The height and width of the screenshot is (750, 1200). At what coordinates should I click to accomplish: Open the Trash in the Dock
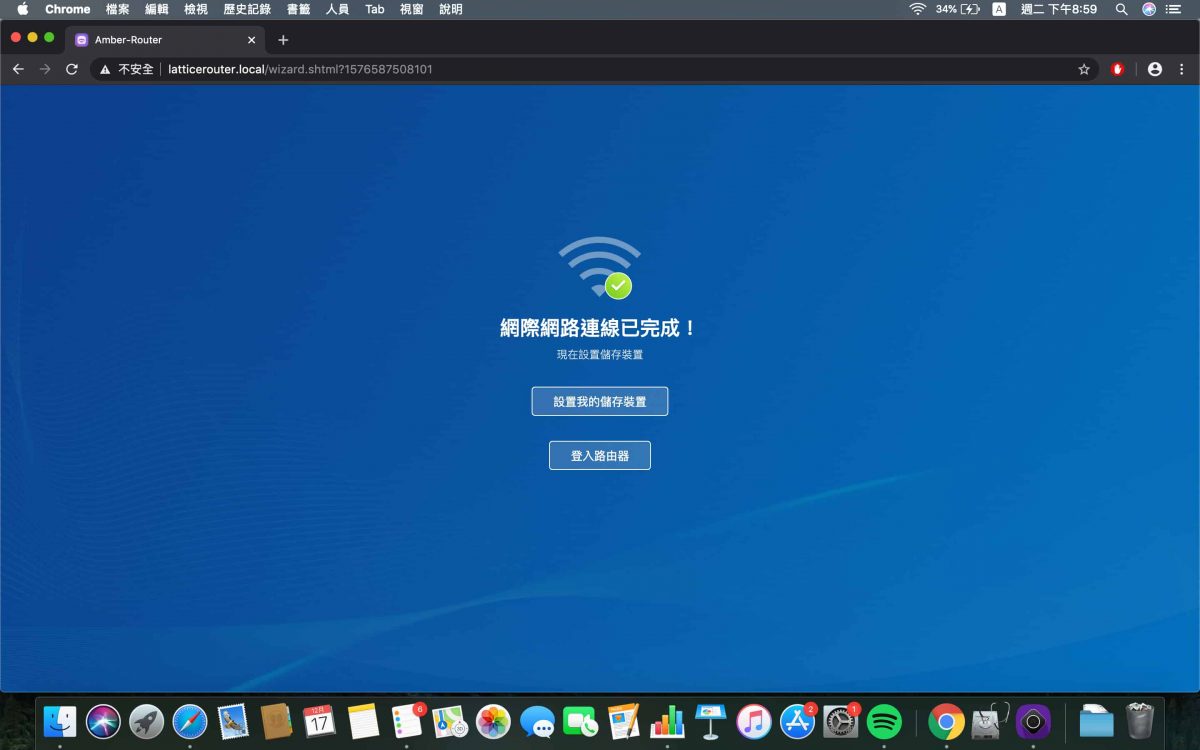pos(1140,721)
